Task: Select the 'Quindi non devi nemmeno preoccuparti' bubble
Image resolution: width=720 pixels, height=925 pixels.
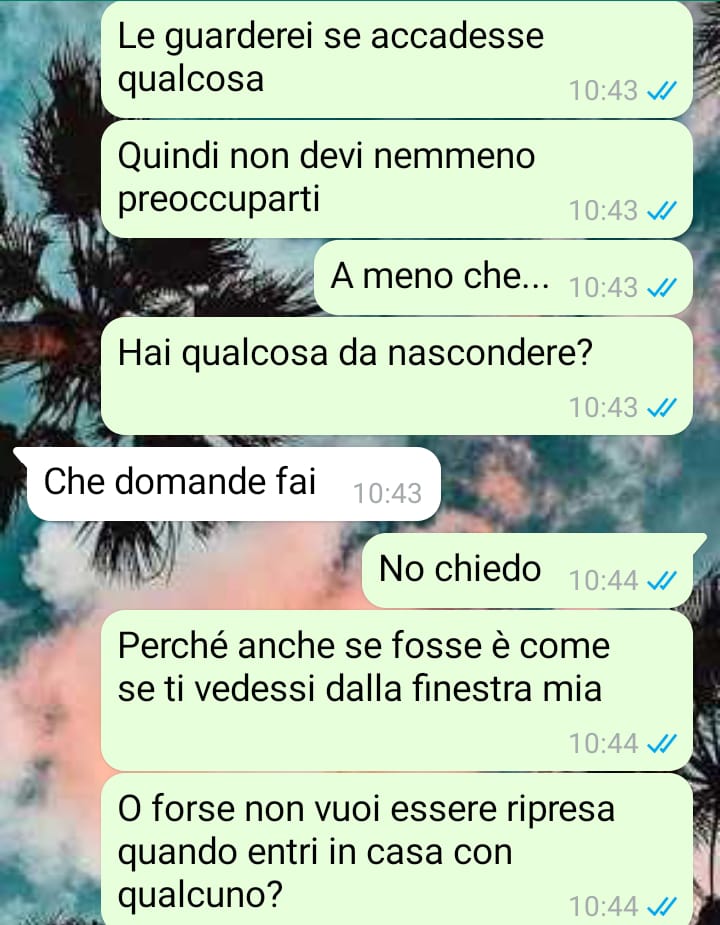Action: [x=397, y=179]
